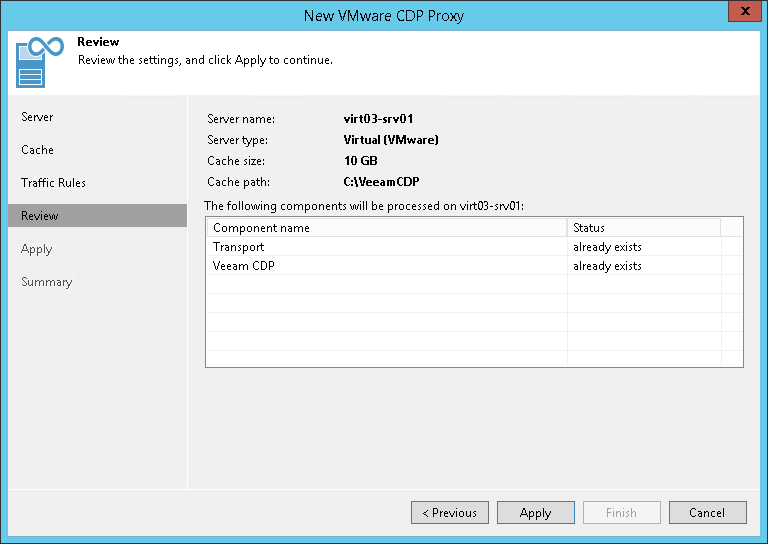Switch to the Traffic Rules step
This screenshot has height=544, width=768.
pyautogui.click(x=53, y=183)
